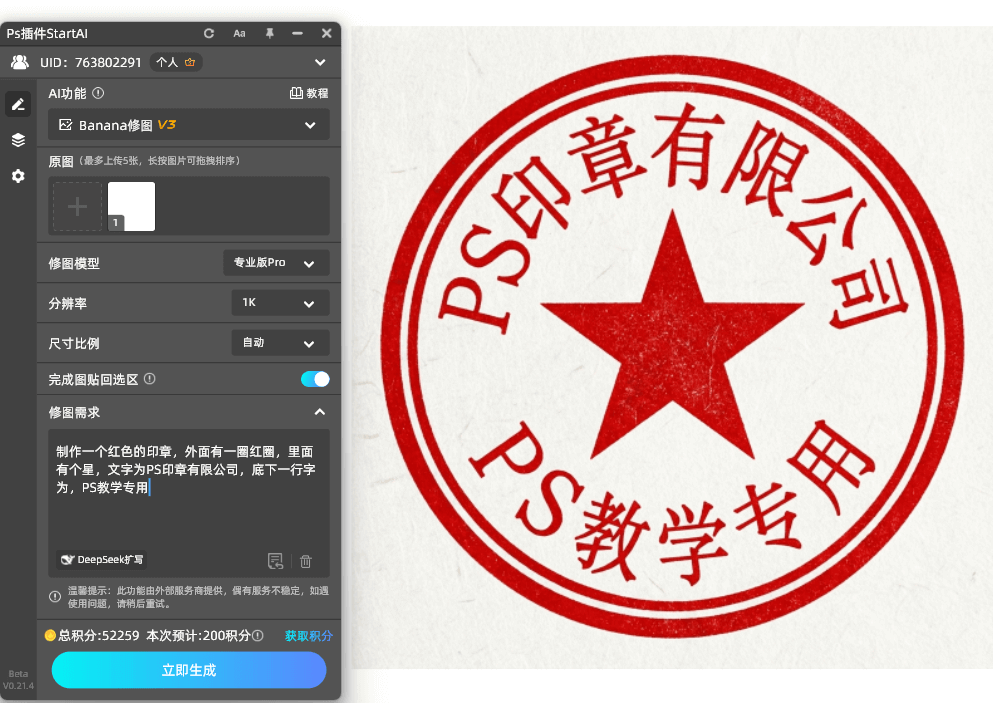Click the info icon next to AI功能
The height and width of the screenshot is (703, 993).
pos(95,91)
